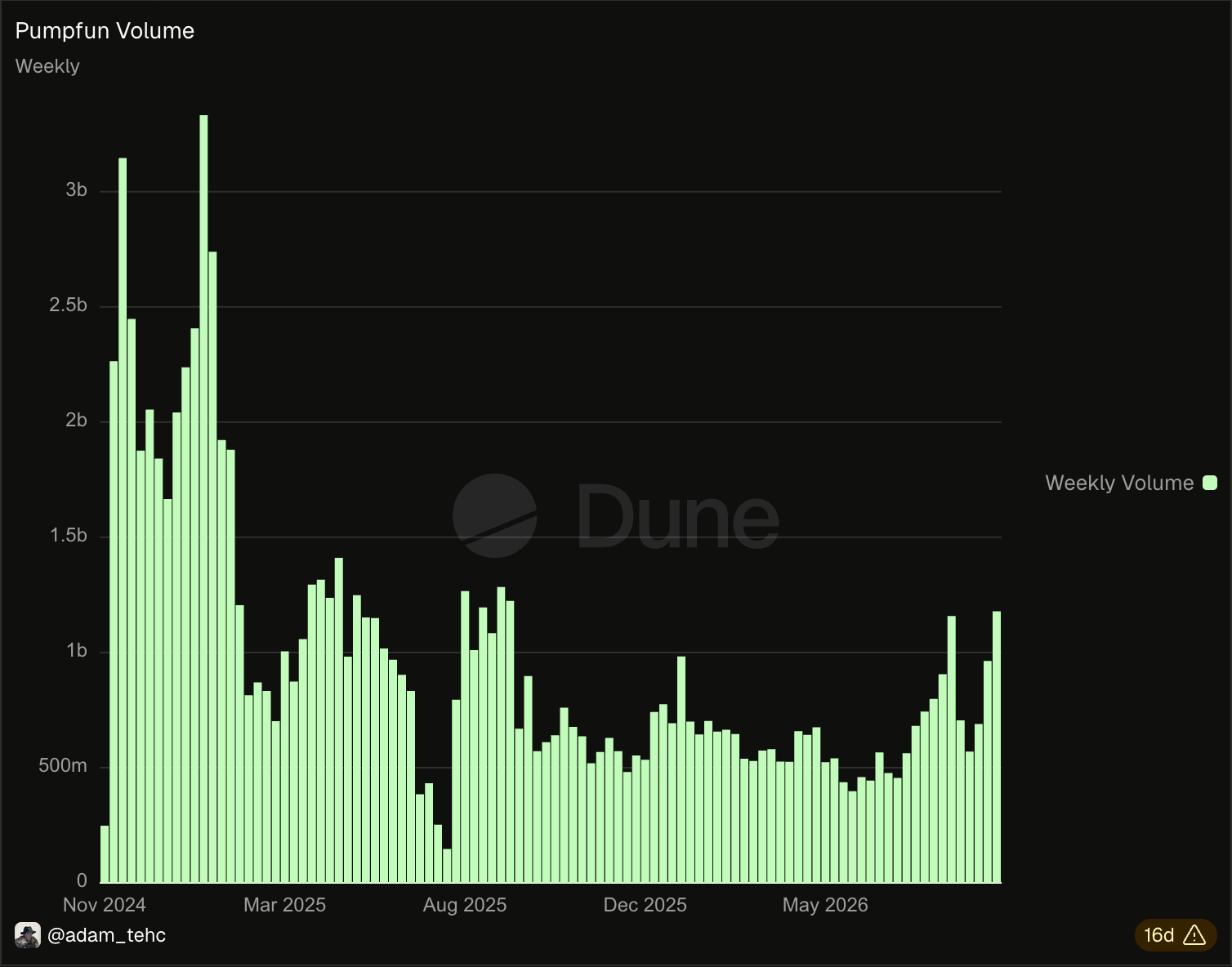The image size is (1232, 967).
Task: Open the @adam_tehc author profile link
Action: [x=106, y=935]
